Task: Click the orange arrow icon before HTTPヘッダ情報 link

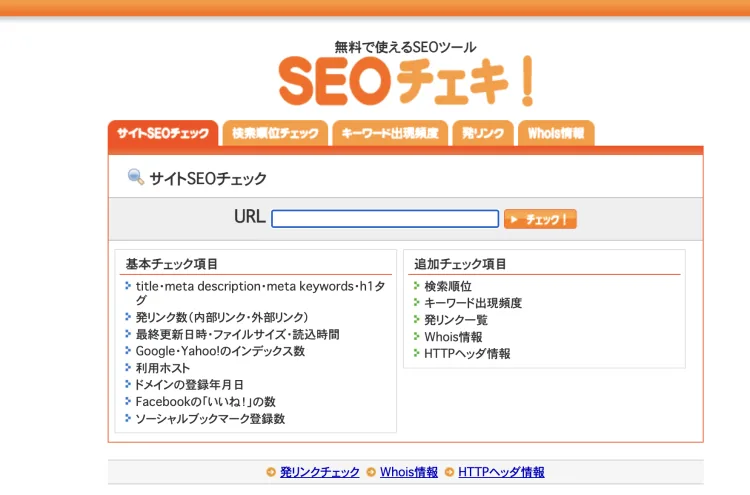Action: pos(449,472)
